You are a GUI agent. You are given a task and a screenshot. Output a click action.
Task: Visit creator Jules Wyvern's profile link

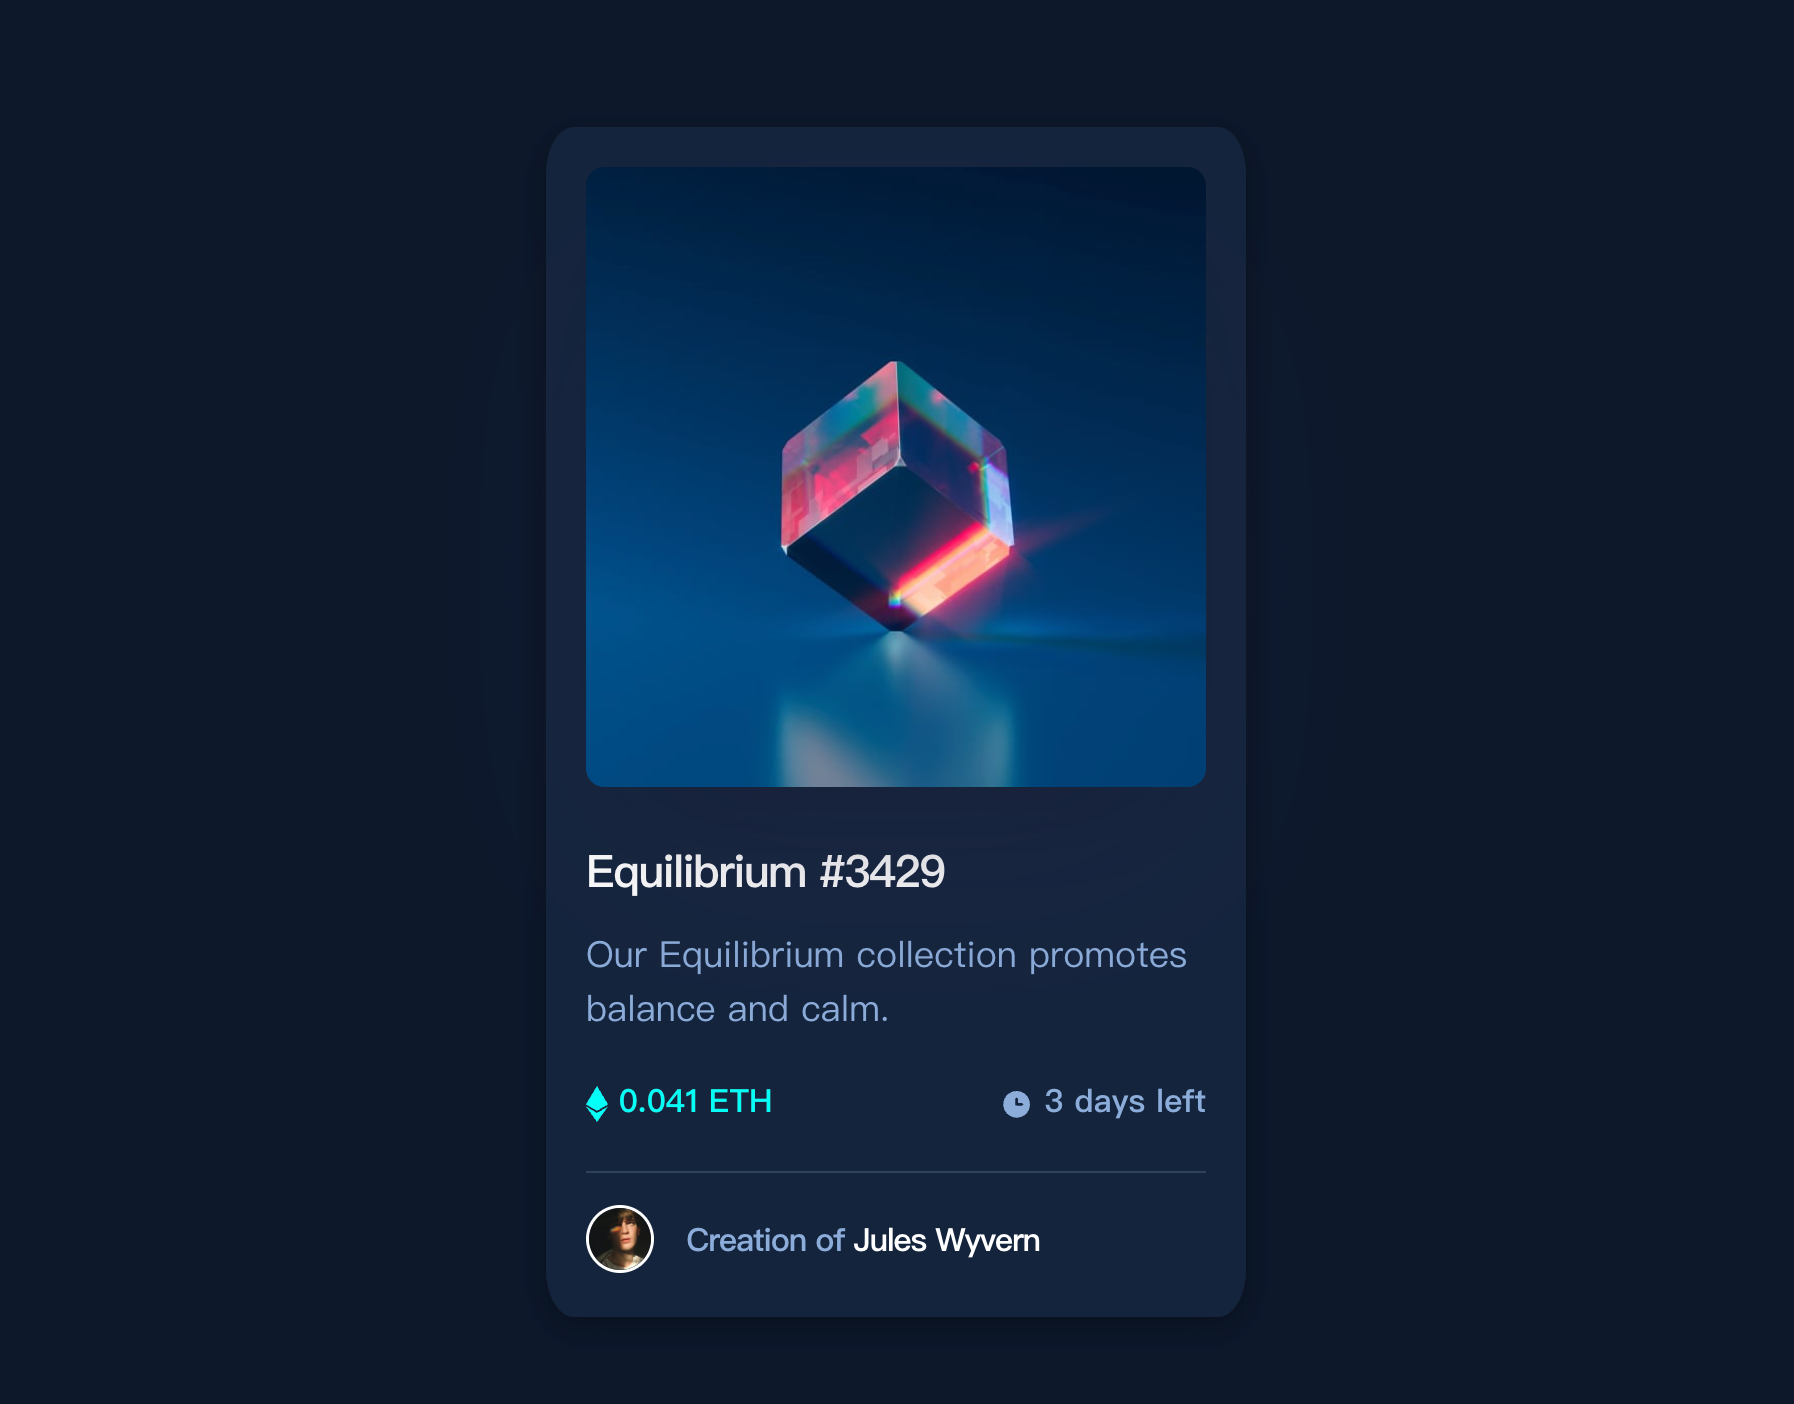[x=946, y=1240]
